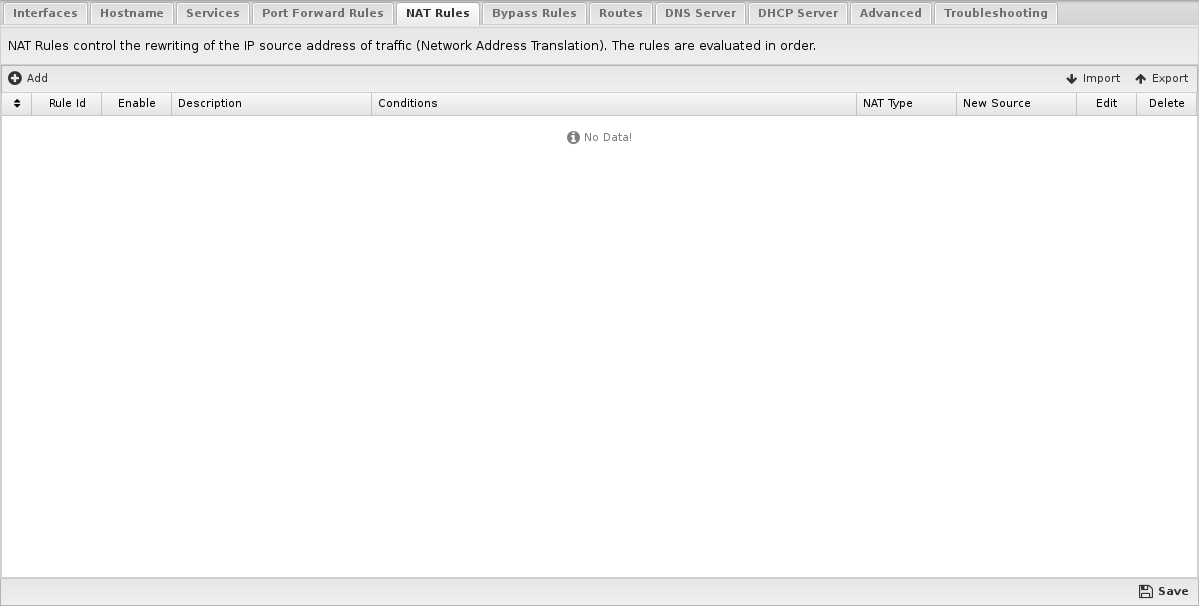Select the Bypass Rules tab
The image size is (1199, 606).
pyautogui.click(x=534, y=13)
